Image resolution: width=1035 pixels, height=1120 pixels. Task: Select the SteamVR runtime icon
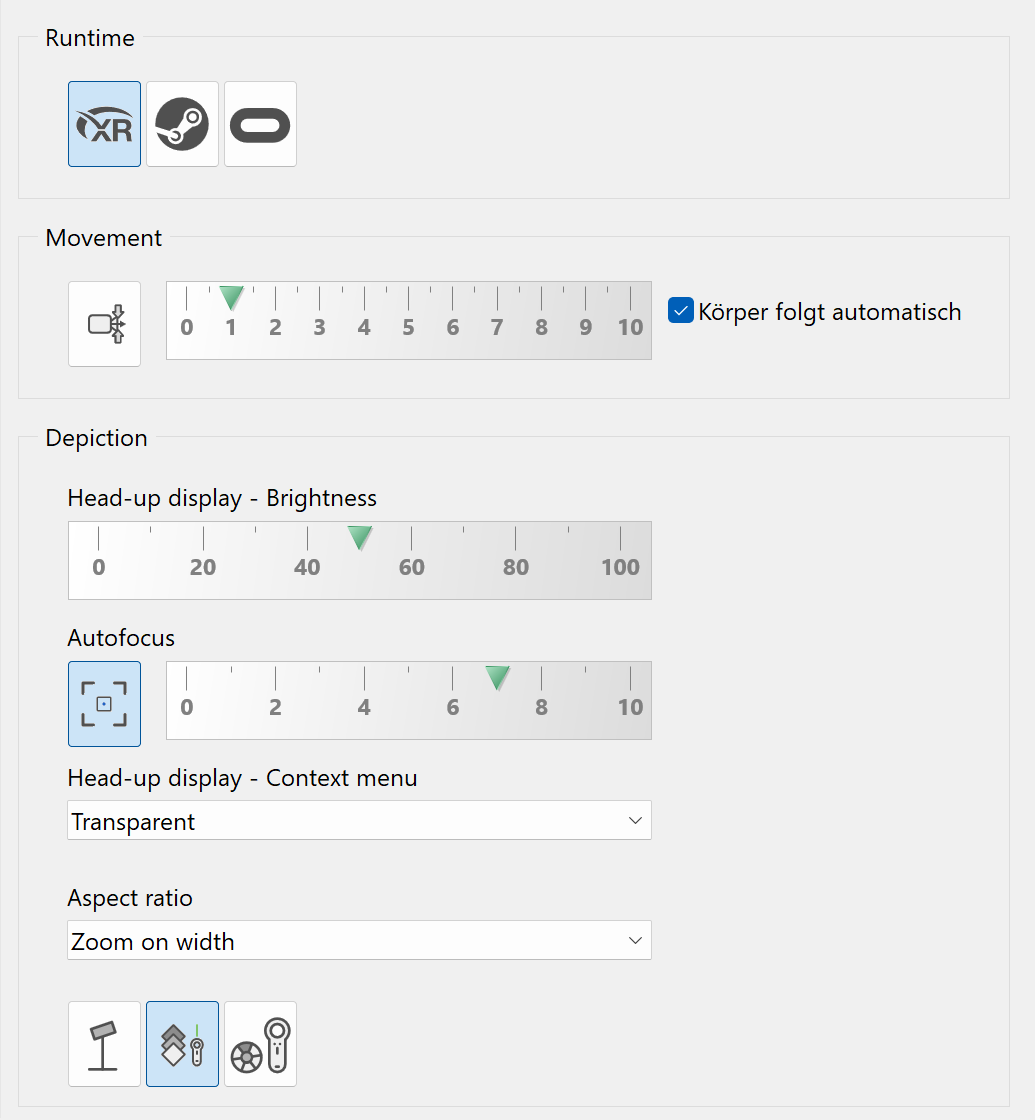pos(182,124)
